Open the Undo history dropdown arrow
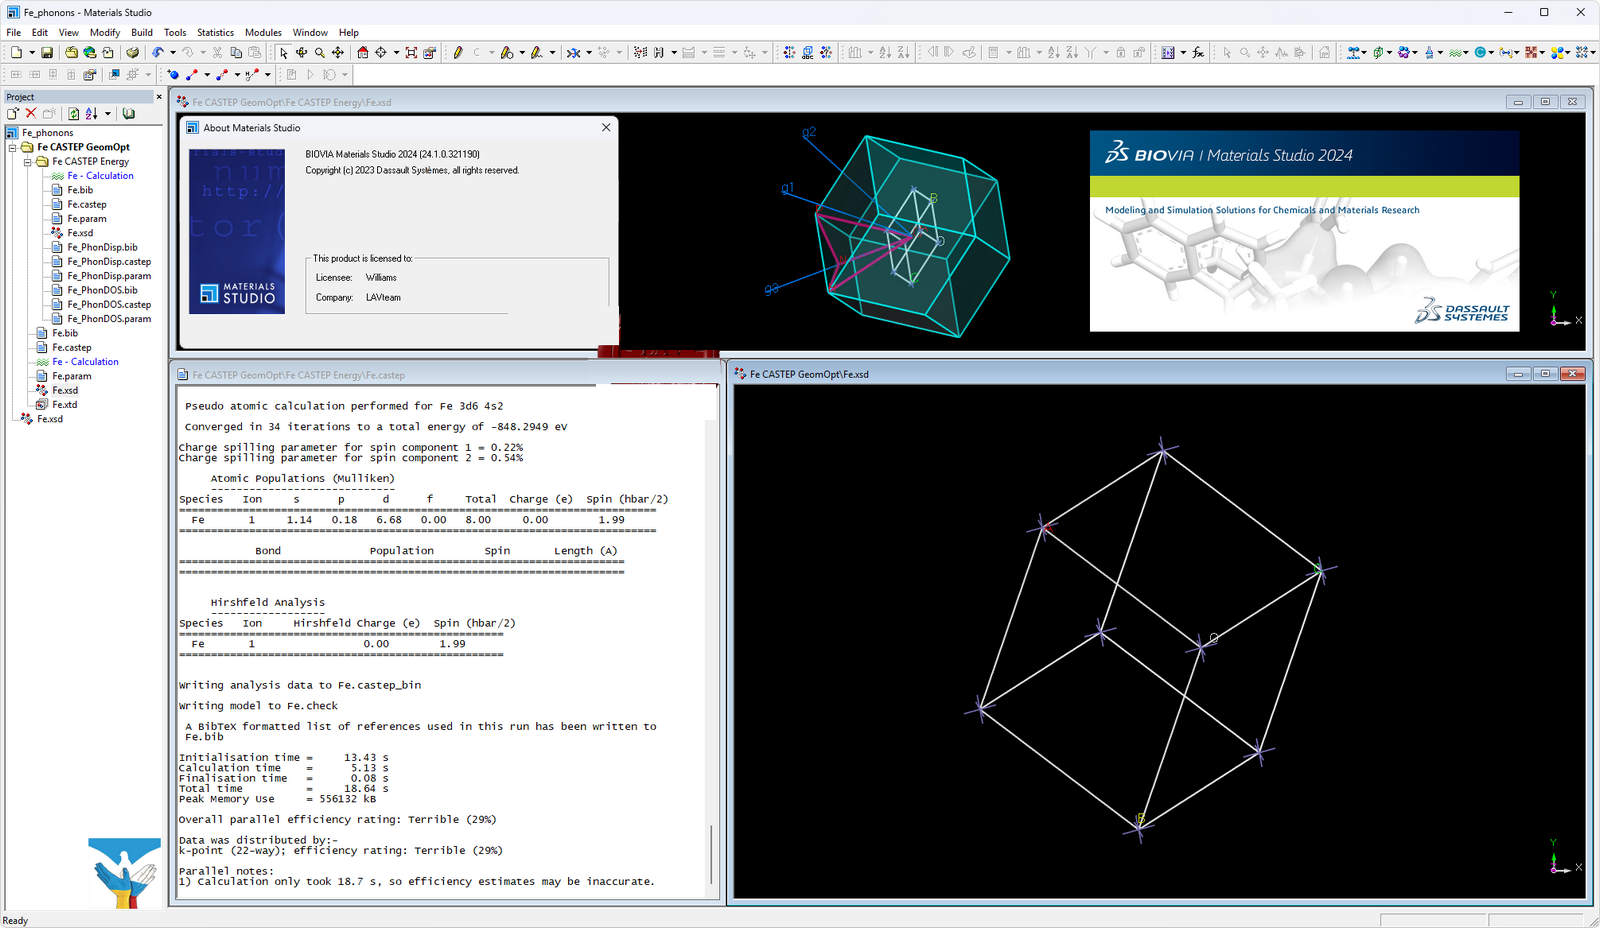1600x928 pixels. click(x=173, y=52)
